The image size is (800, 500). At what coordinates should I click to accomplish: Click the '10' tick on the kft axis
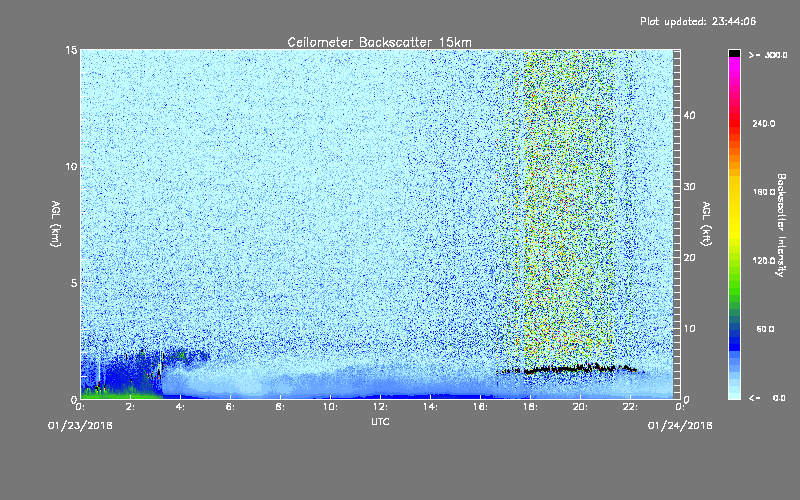pos(689,329)
